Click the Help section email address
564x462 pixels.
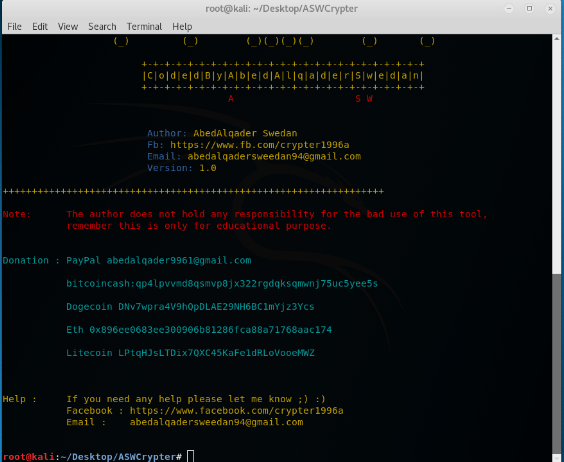(x=217, y=422)
